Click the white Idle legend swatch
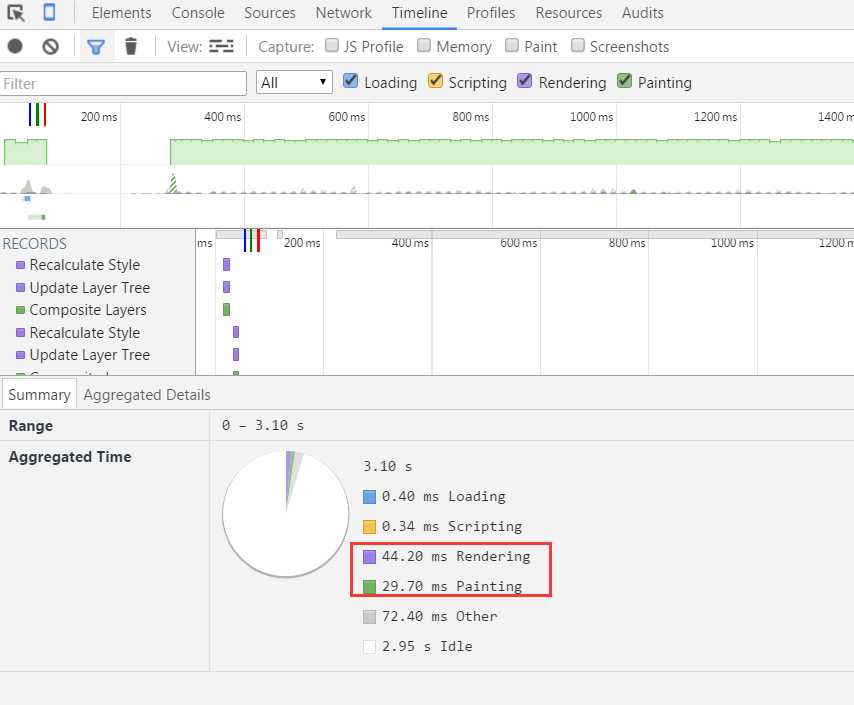 pyautogui.click(x=369, y=647)
